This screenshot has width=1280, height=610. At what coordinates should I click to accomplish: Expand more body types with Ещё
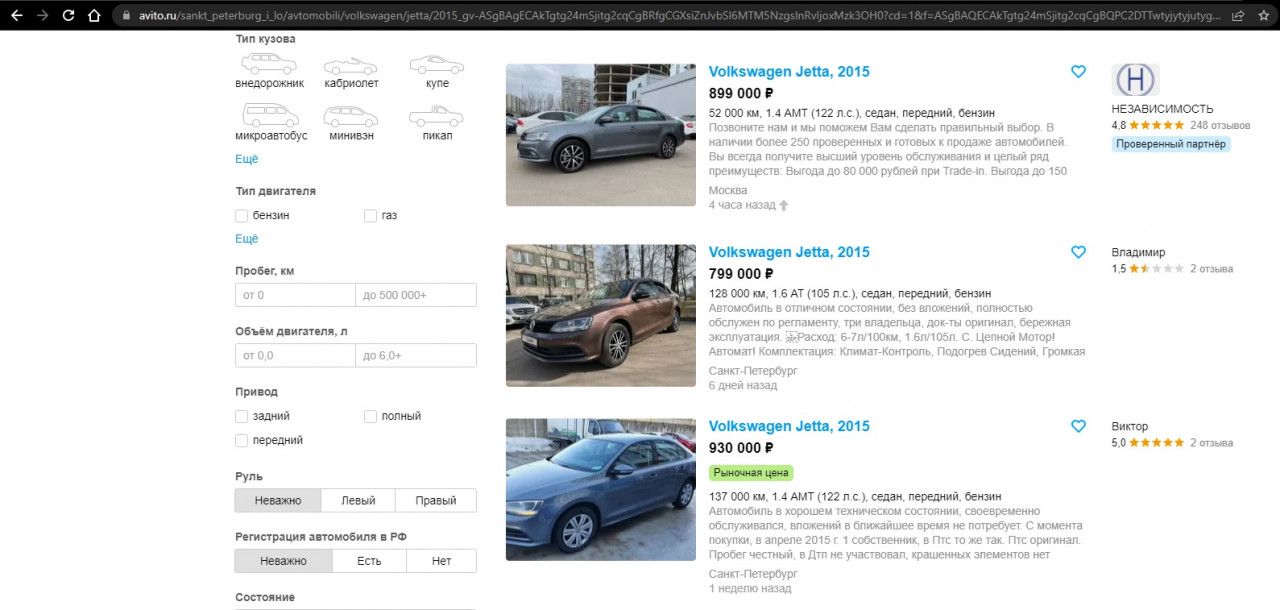246,159
